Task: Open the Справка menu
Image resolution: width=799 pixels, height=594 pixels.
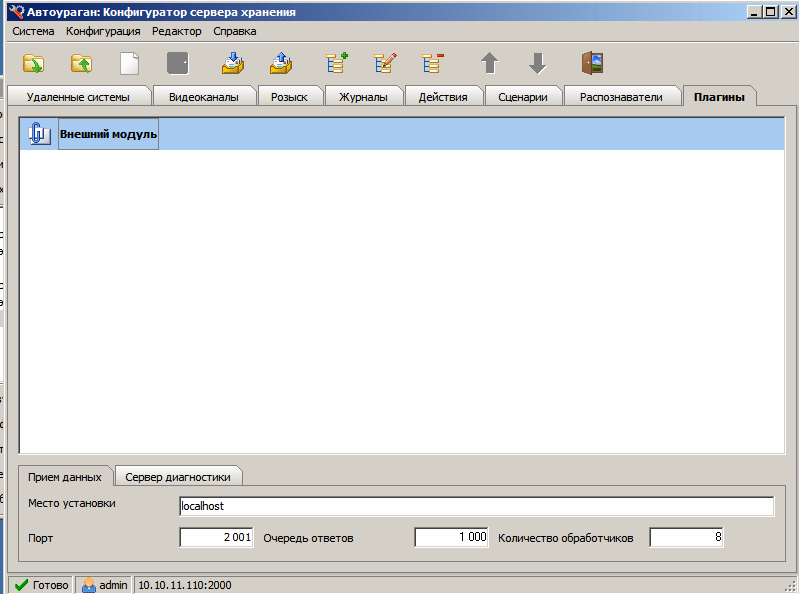Action: pos(234,31)
